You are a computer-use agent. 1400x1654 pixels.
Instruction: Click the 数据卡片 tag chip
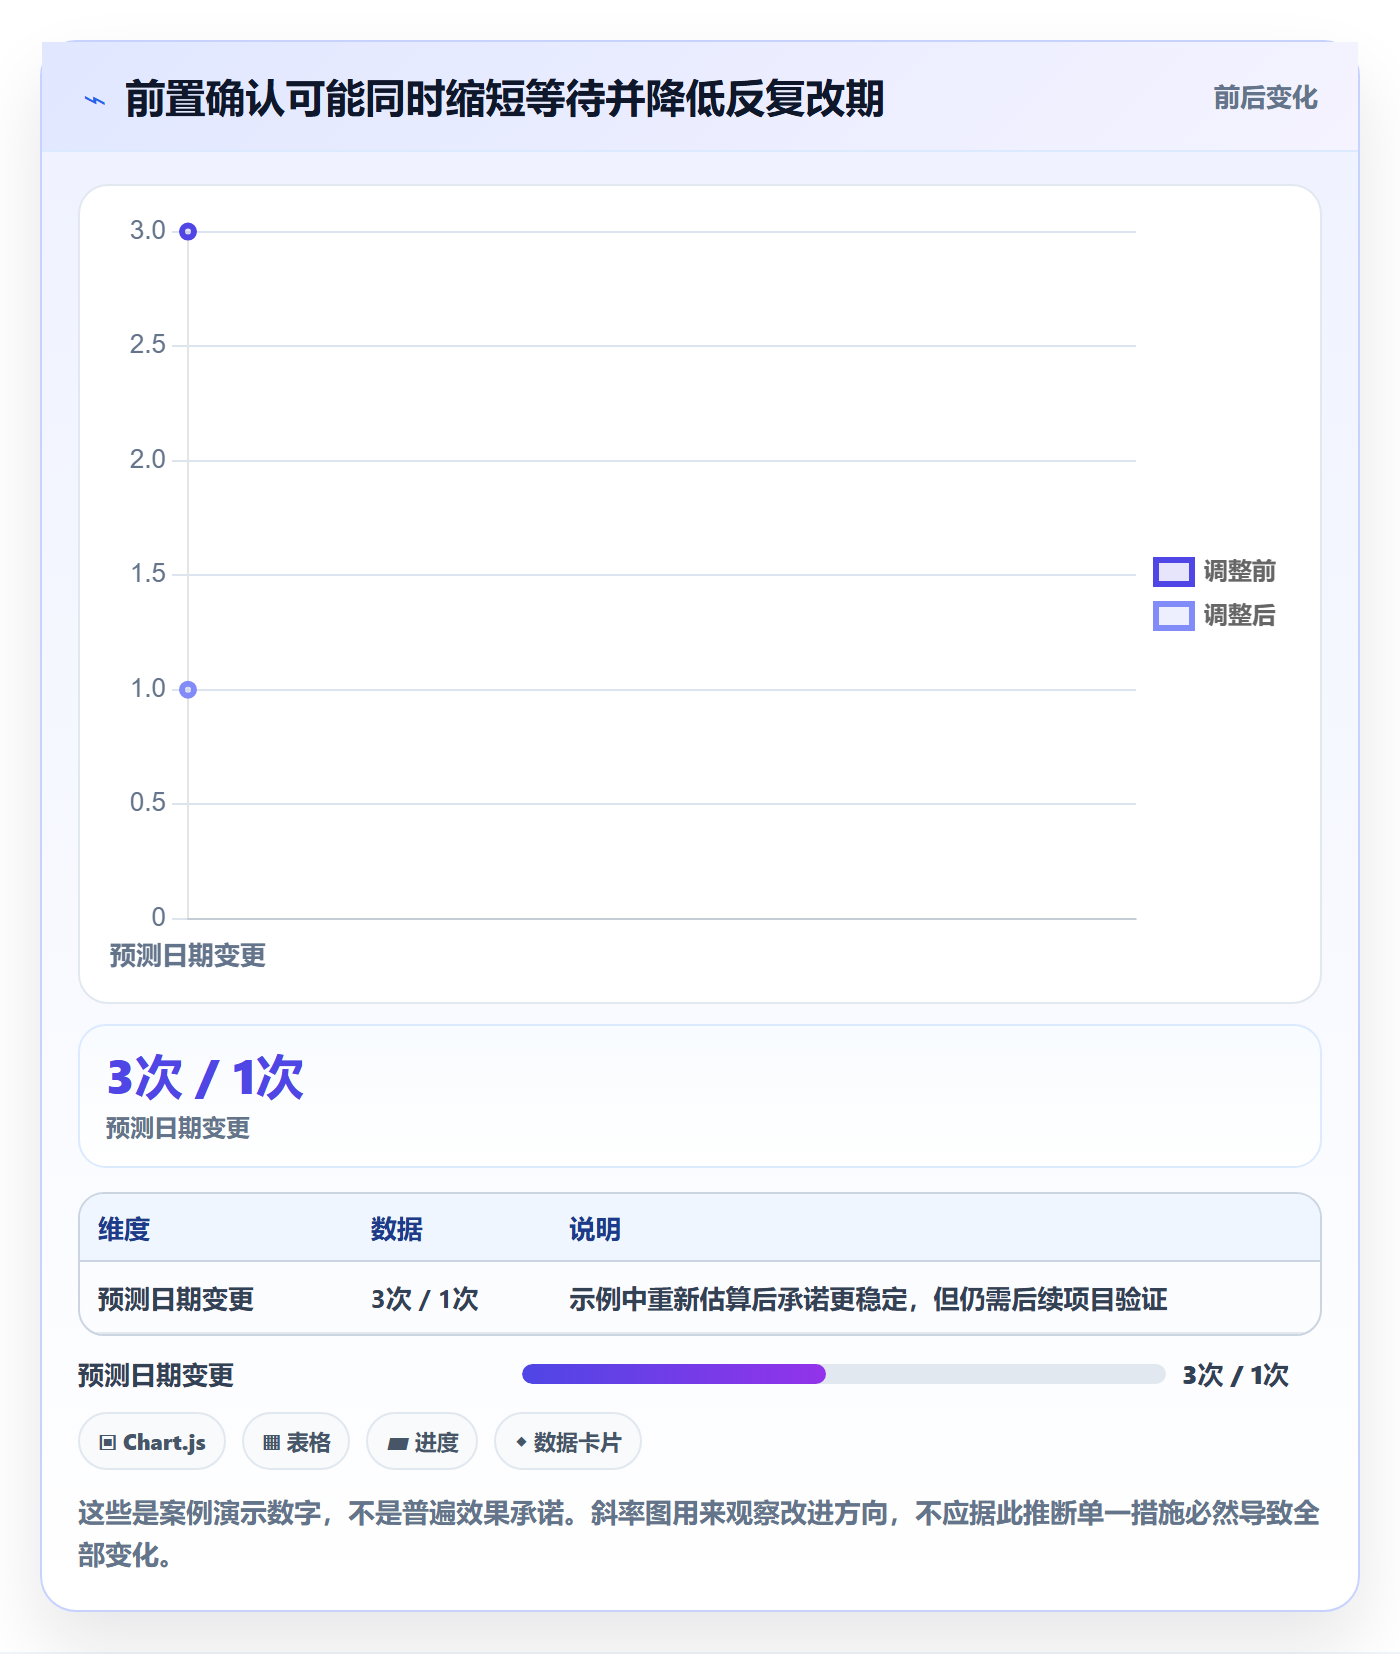coord(568,1441)
